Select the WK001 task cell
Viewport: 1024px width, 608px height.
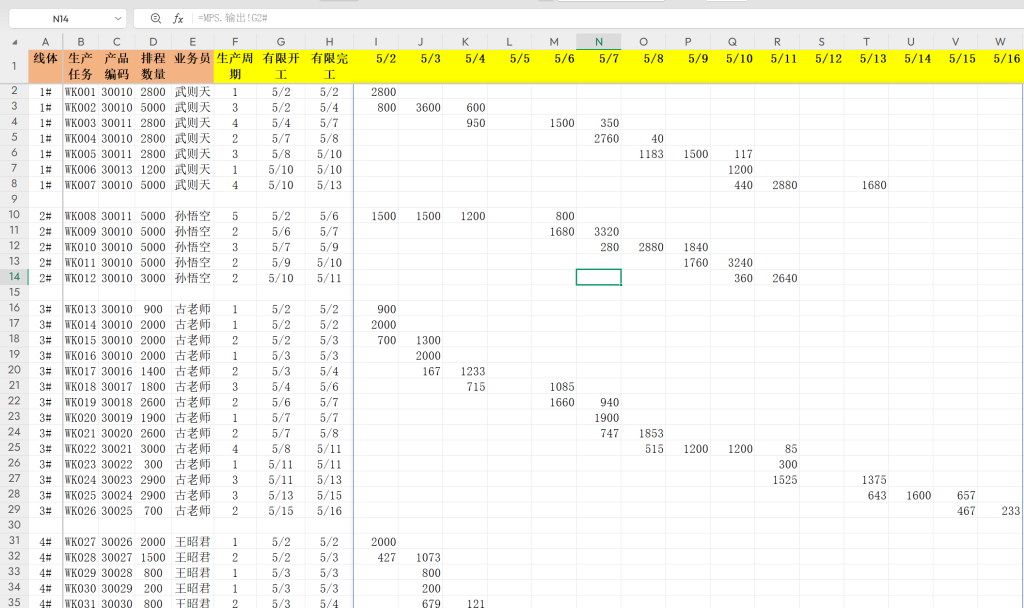coord(80,92)
